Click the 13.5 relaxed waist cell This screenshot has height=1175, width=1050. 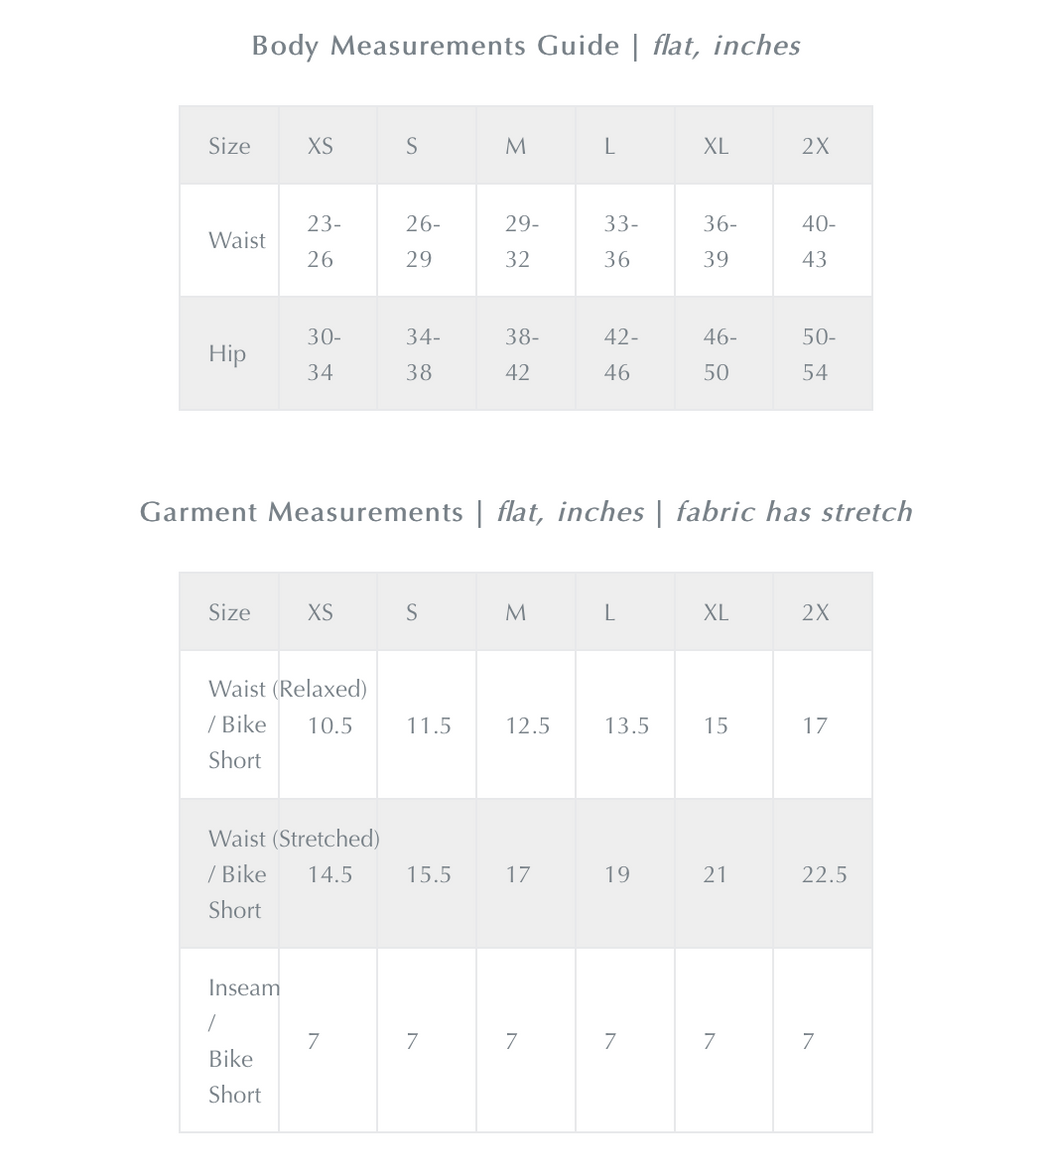coord(626,726)
